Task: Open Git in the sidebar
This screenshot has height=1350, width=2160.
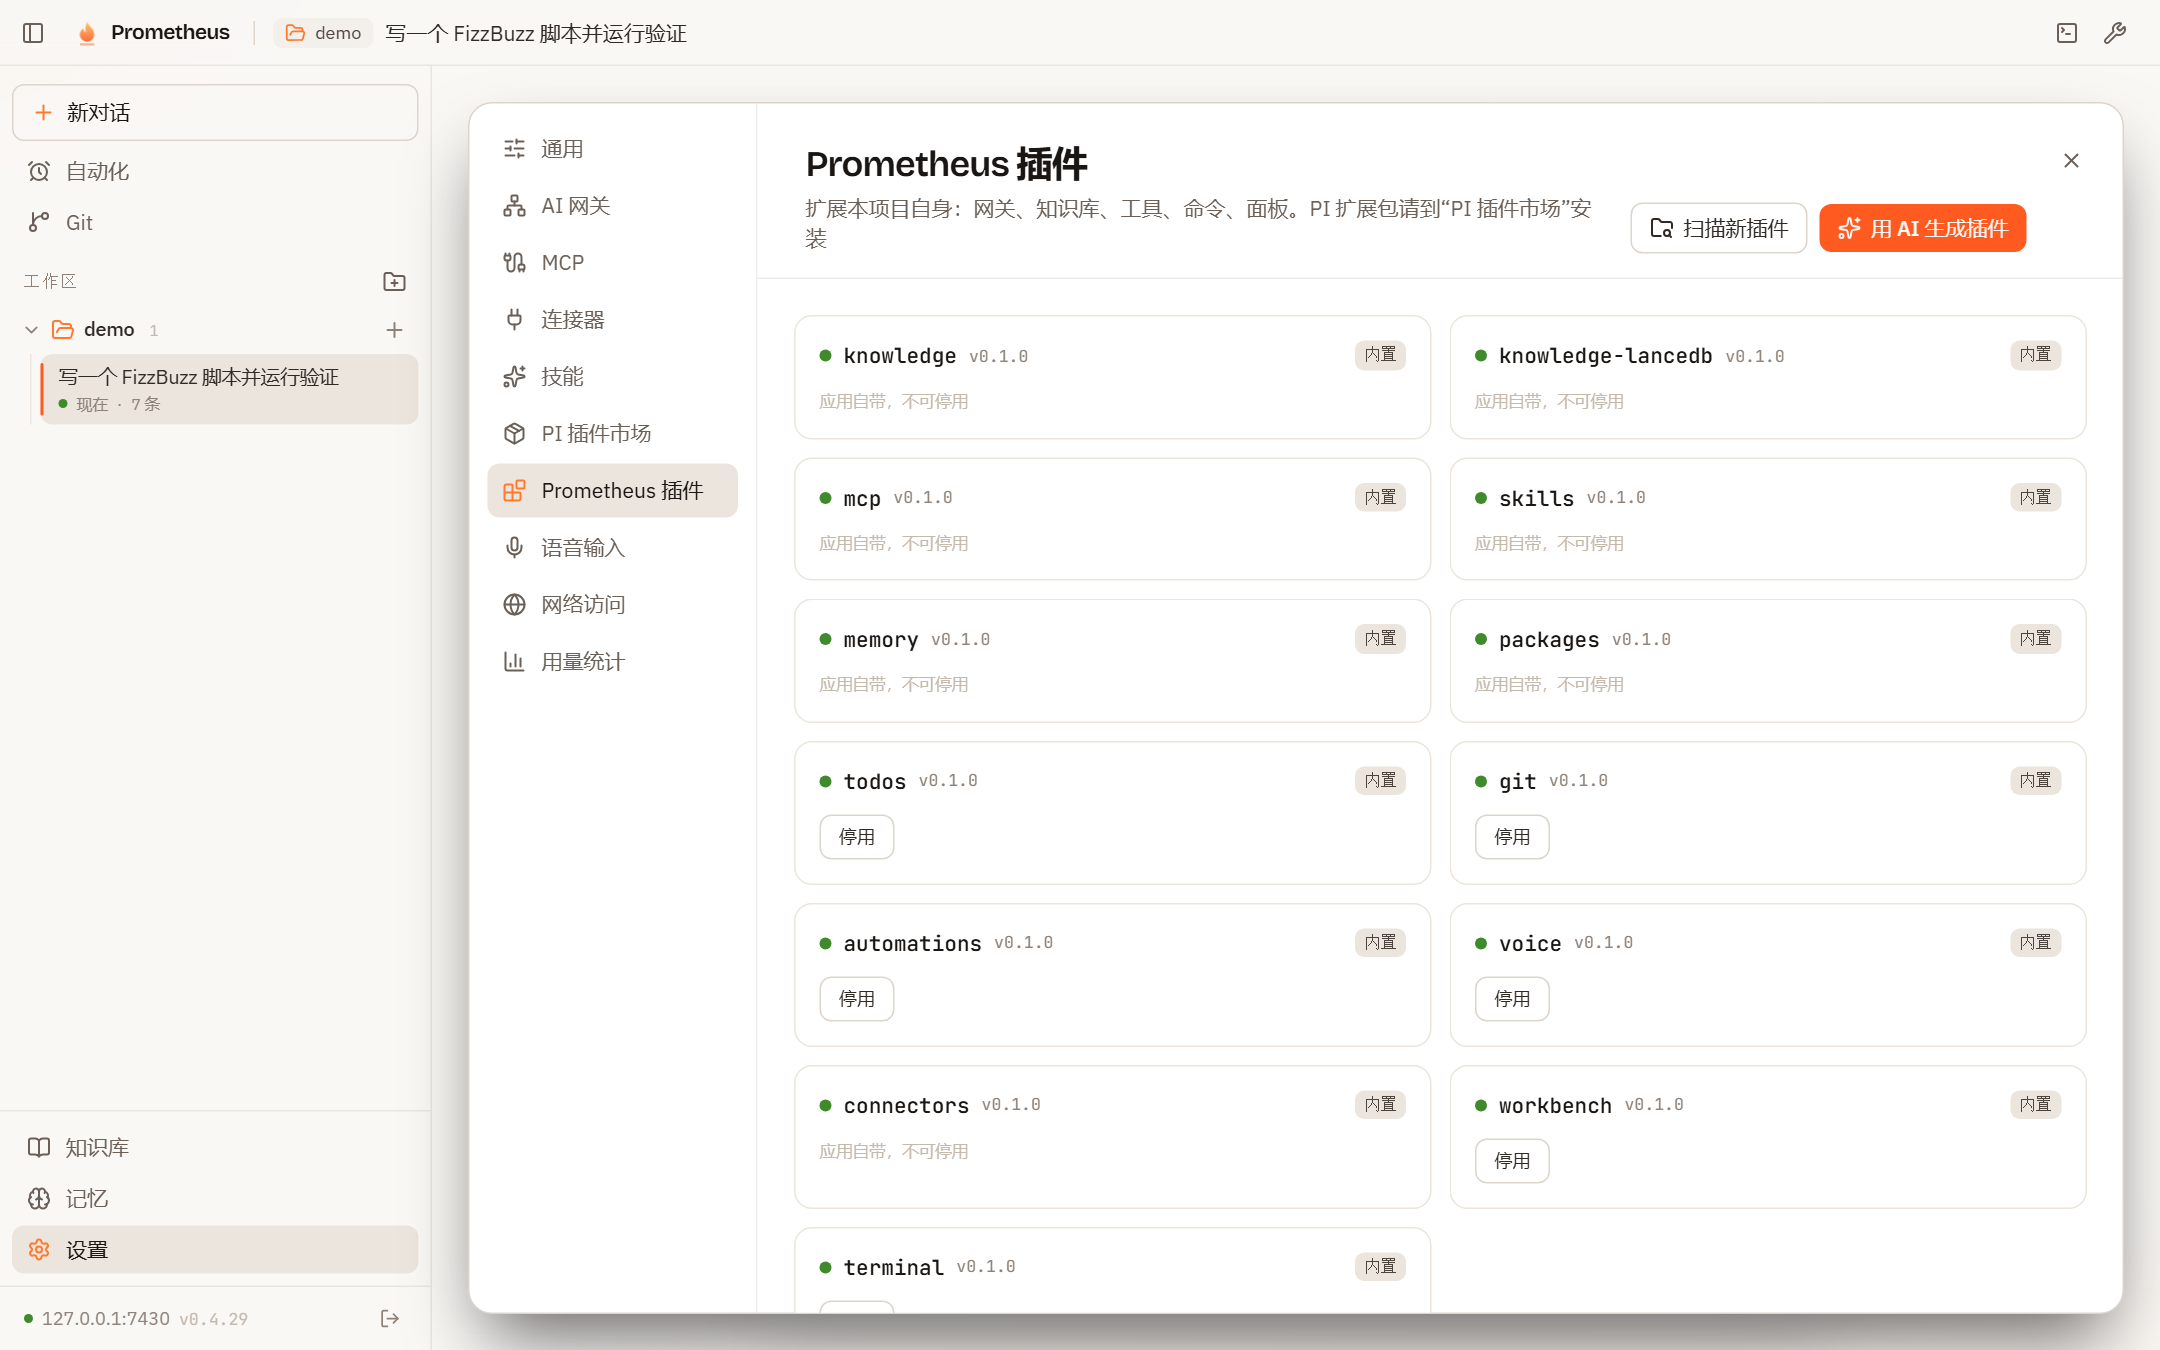Action: pyautogui.click(x=215, y=222)
